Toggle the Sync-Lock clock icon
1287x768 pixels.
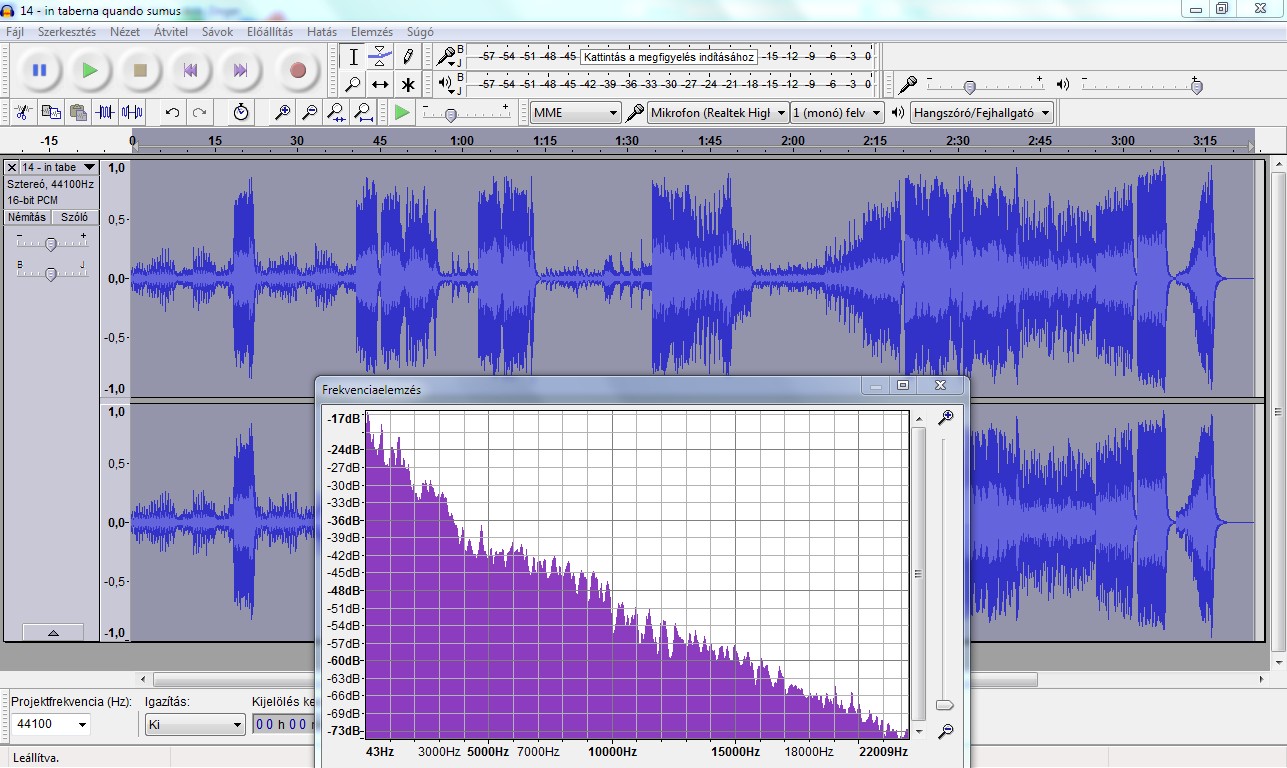pos(241,113)
